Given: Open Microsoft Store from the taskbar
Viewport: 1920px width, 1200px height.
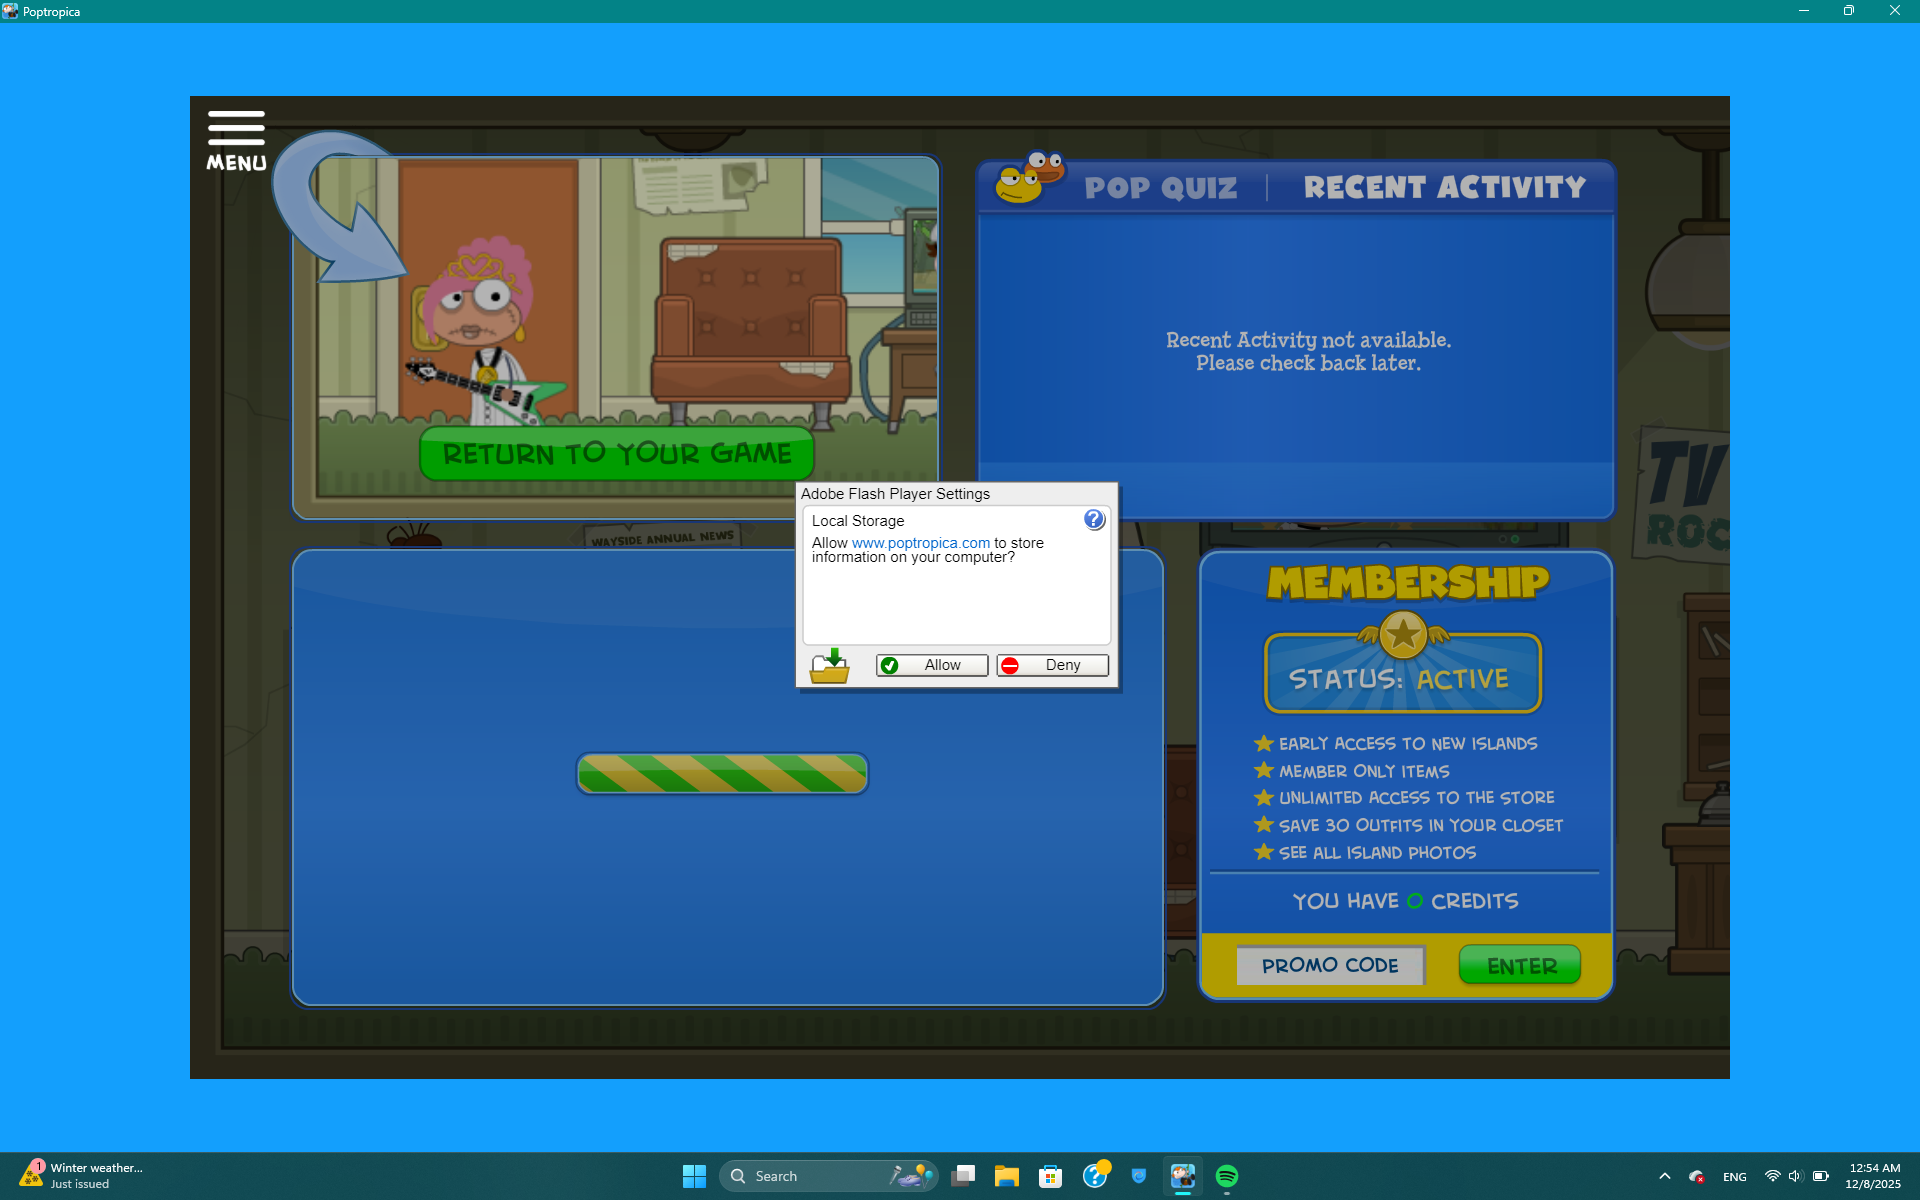Looking at the screenshot, I should (x=1050, y=1176).
